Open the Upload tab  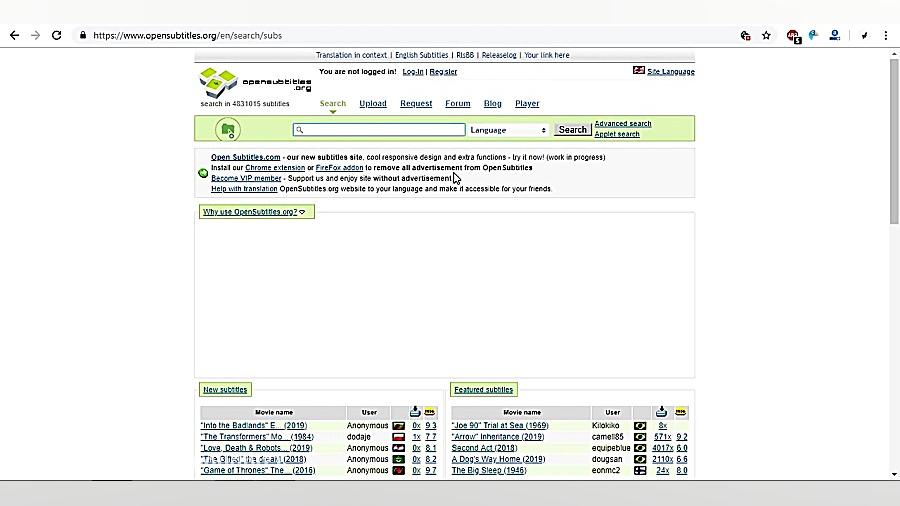(x=373, y=103)
